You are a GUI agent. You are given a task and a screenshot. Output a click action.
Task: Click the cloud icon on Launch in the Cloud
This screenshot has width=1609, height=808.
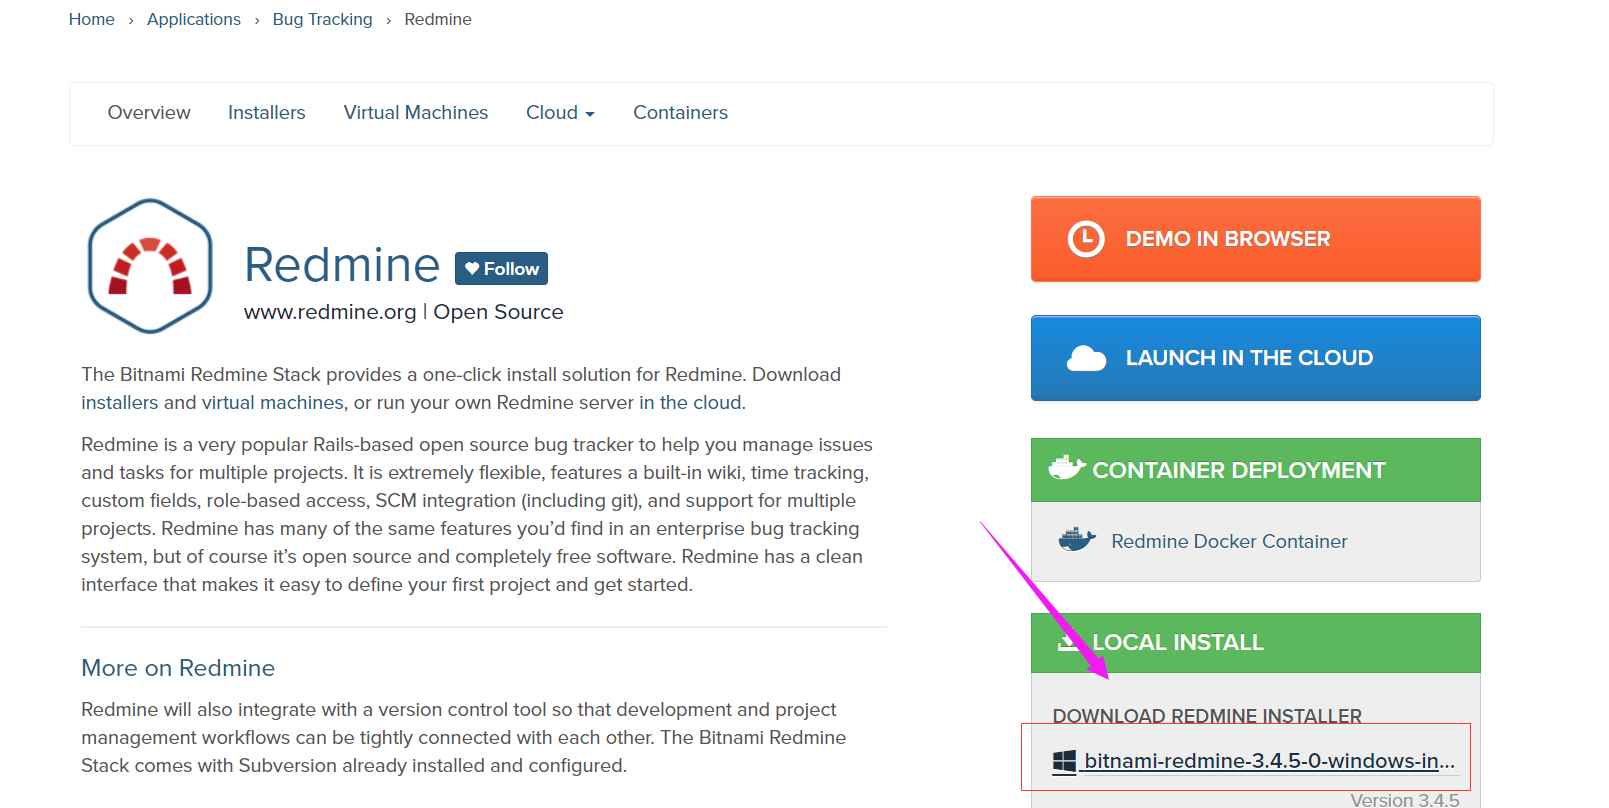pos(1086,358)
